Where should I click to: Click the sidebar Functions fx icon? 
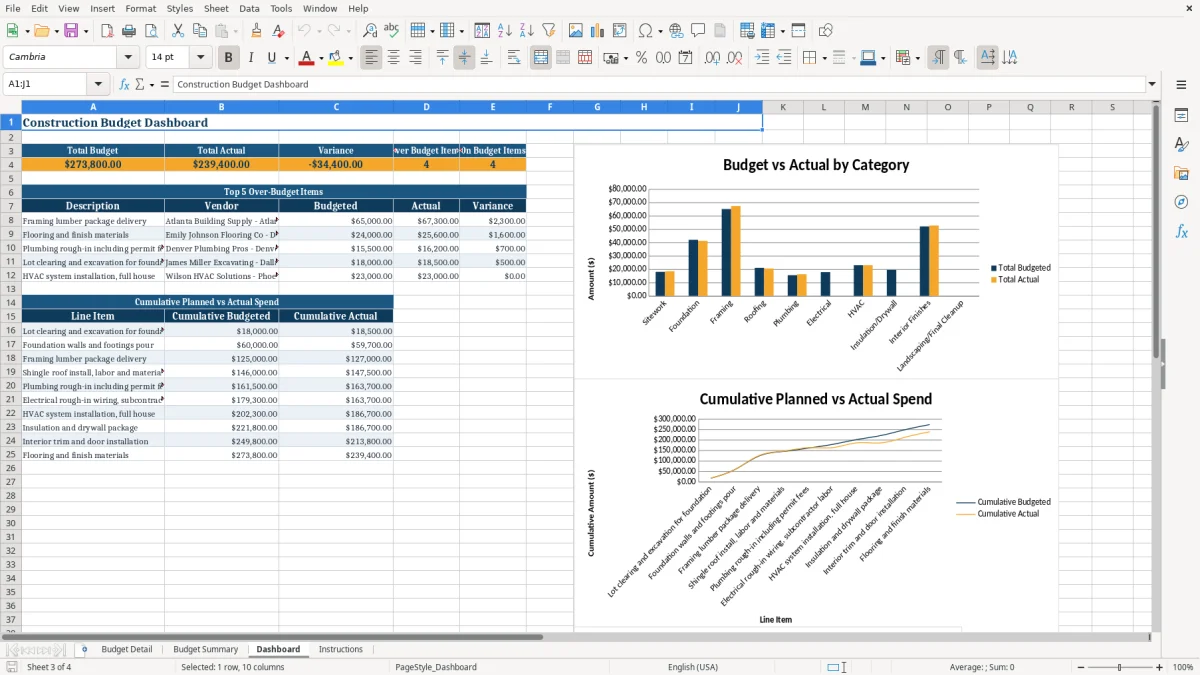coord(1181,231)
